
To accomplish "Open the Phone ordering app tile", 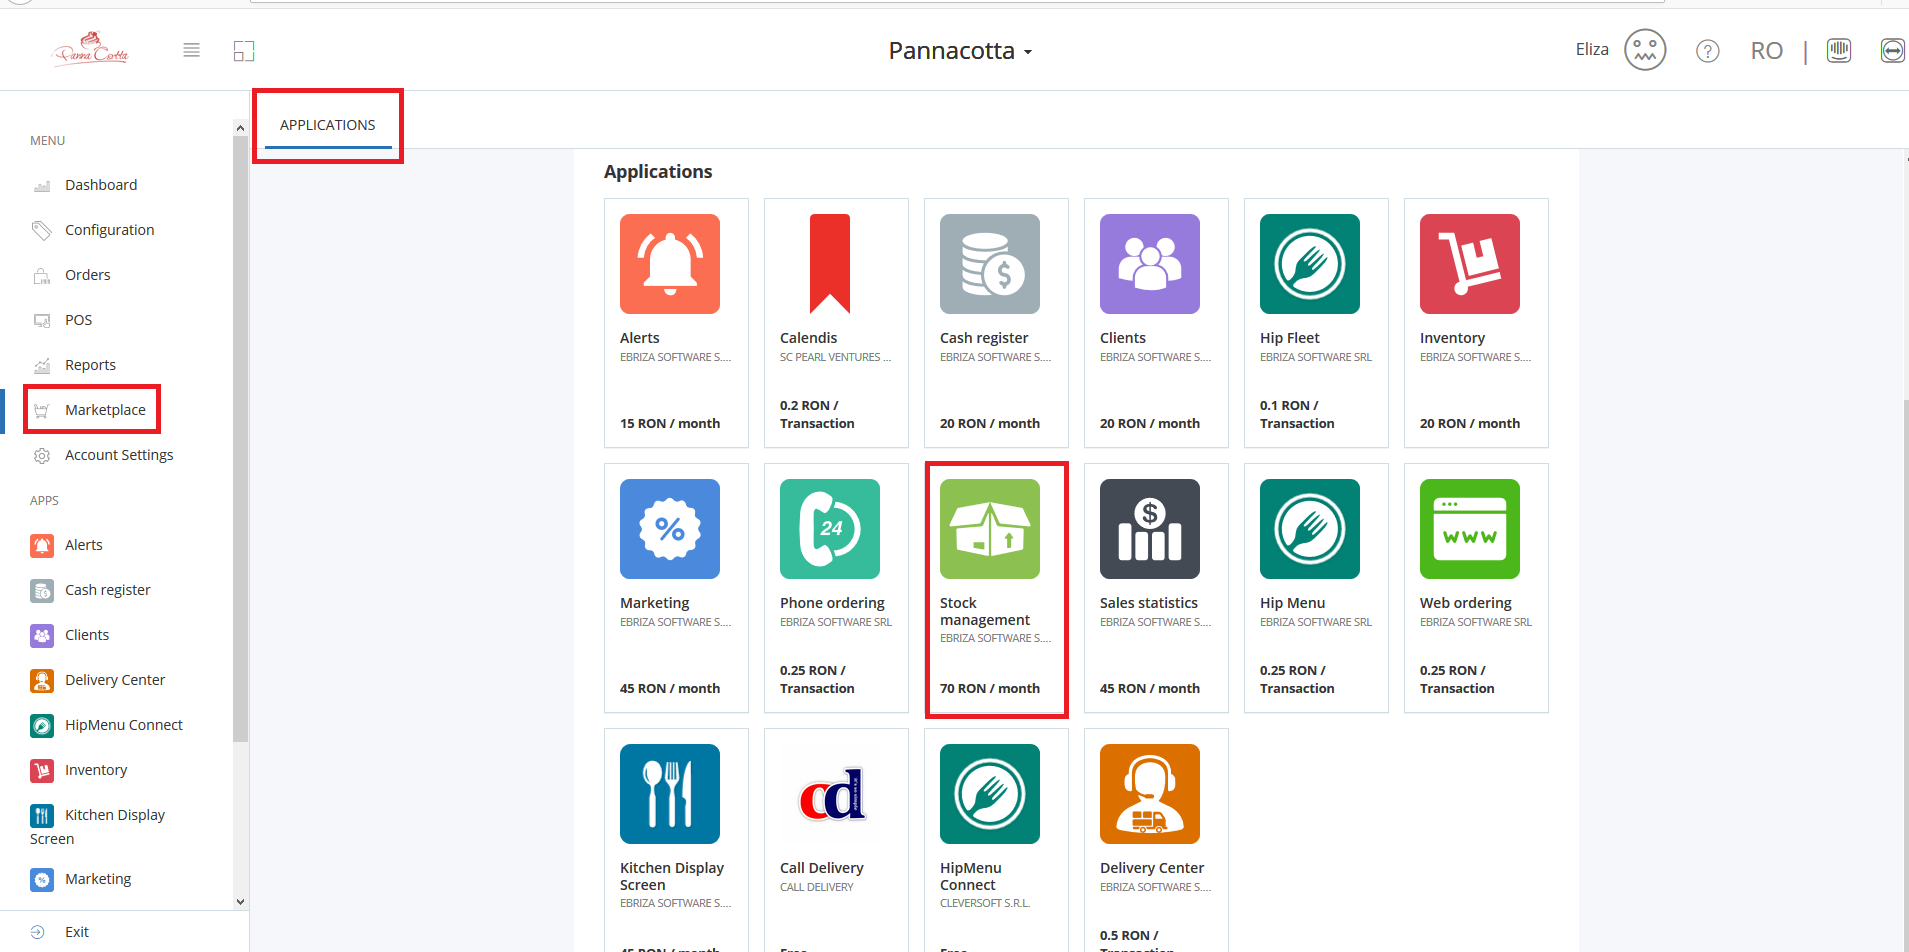I will pos(836,588).
